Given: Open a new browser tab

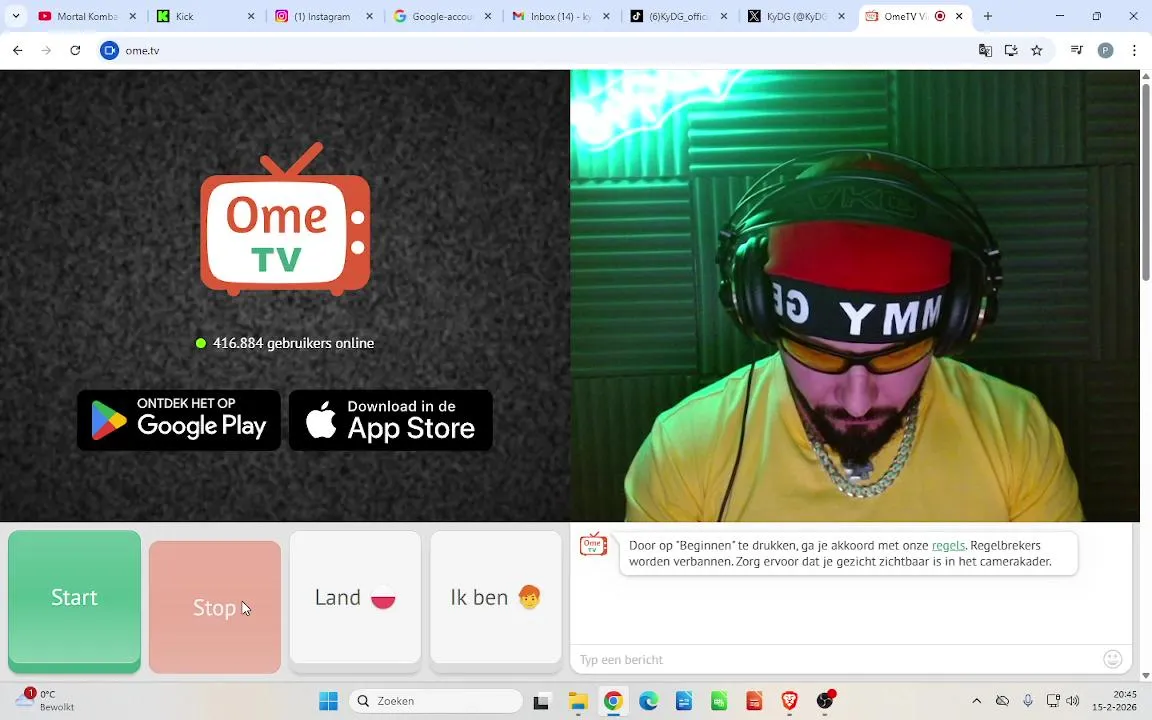Looking at the screenshot, I should point(987,16).
